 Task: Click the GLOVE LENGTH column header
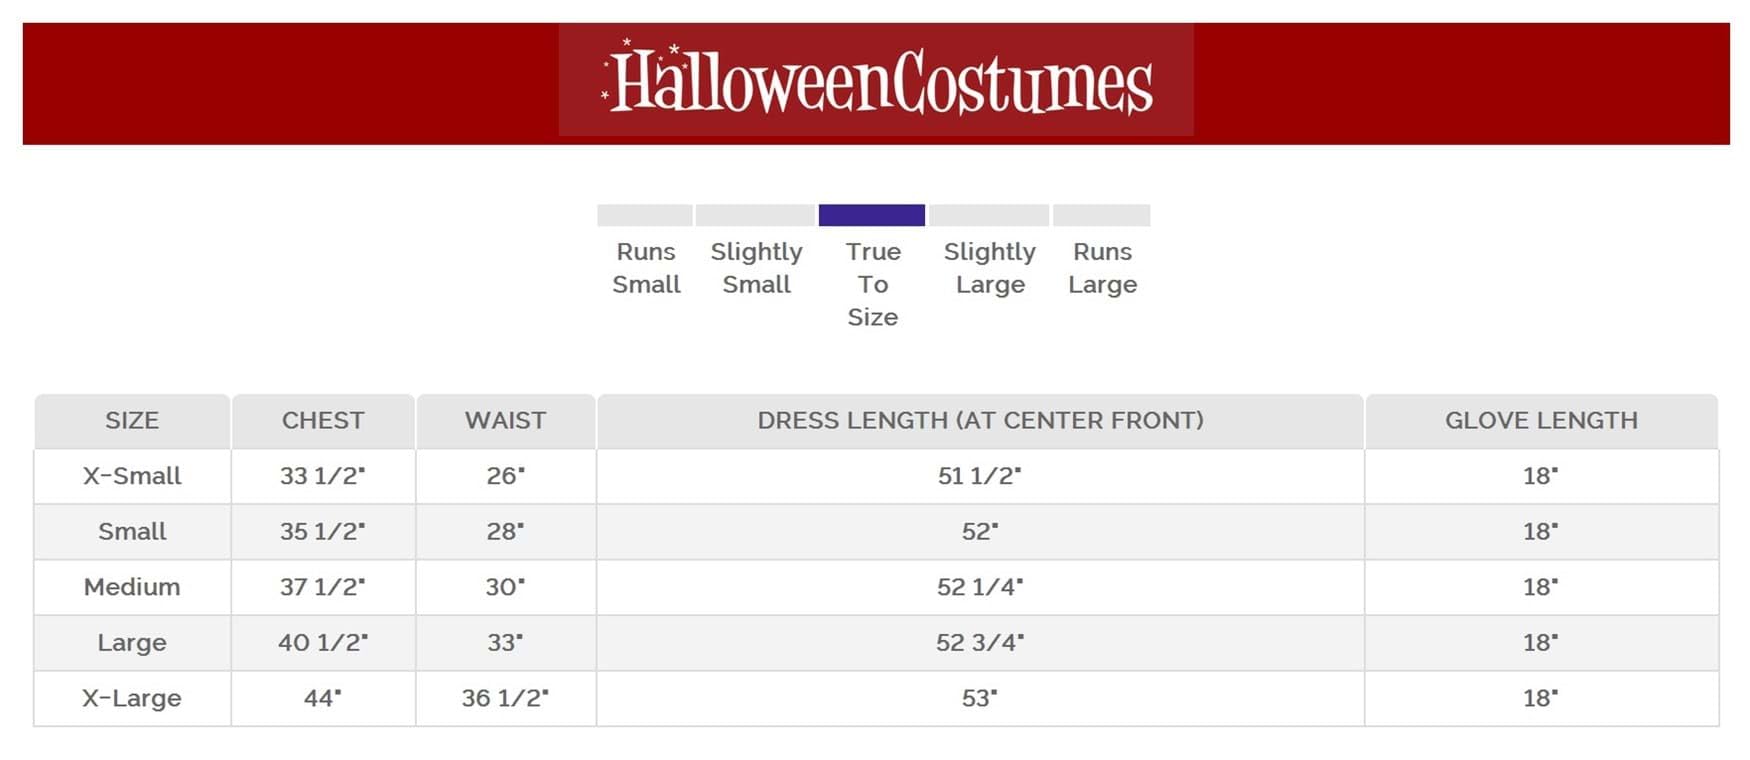click(1541, 421)
